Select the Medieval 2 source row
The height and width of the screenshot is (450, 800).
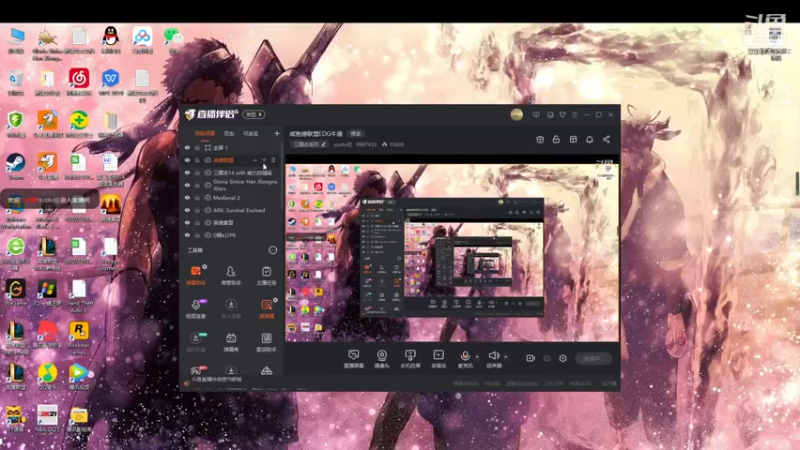coord(231,197)
